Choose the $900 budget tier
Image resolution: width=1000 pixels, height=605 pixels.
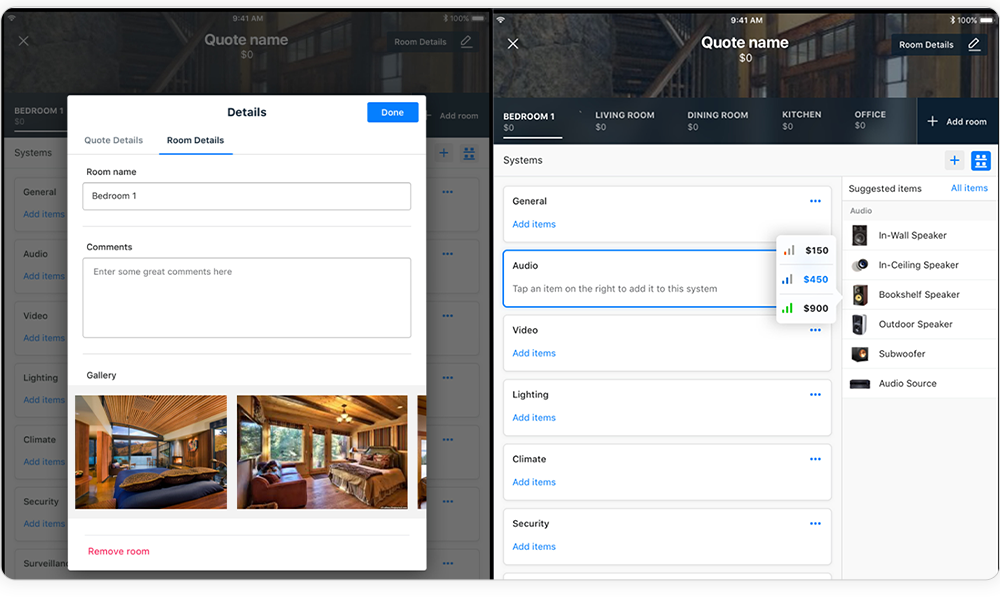[805, 309]
